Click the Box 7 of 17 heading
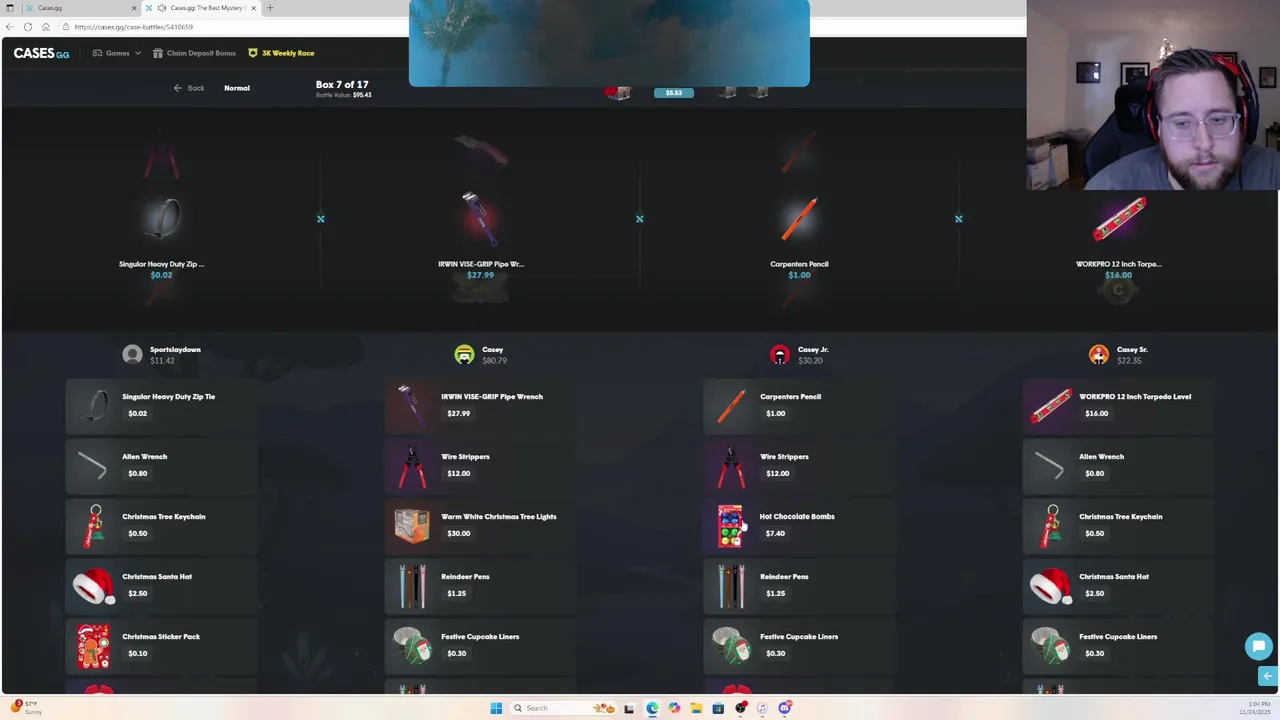Screen dimensions: 1280x720 [x=342, y=84]
